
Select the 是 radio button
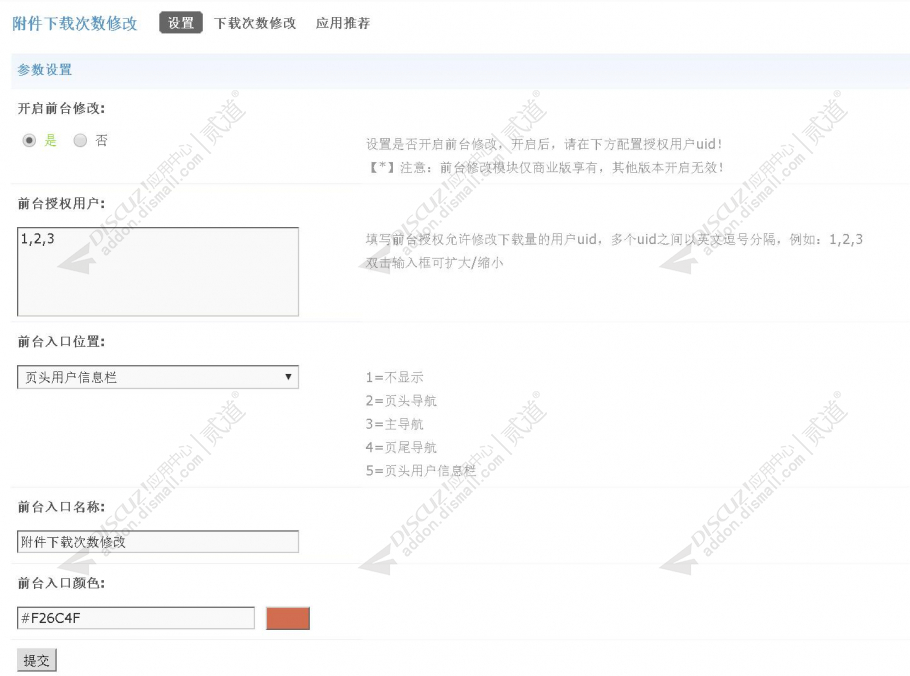[x=29, y=140]
